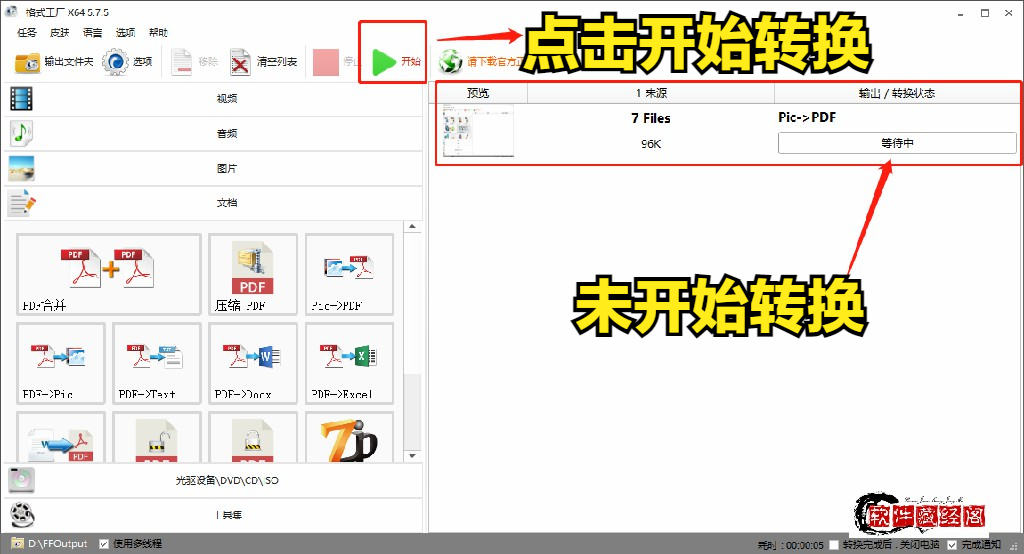Expand the 音频 (Audio) category
Viewport: 1024px width, 554px height.
213,133
